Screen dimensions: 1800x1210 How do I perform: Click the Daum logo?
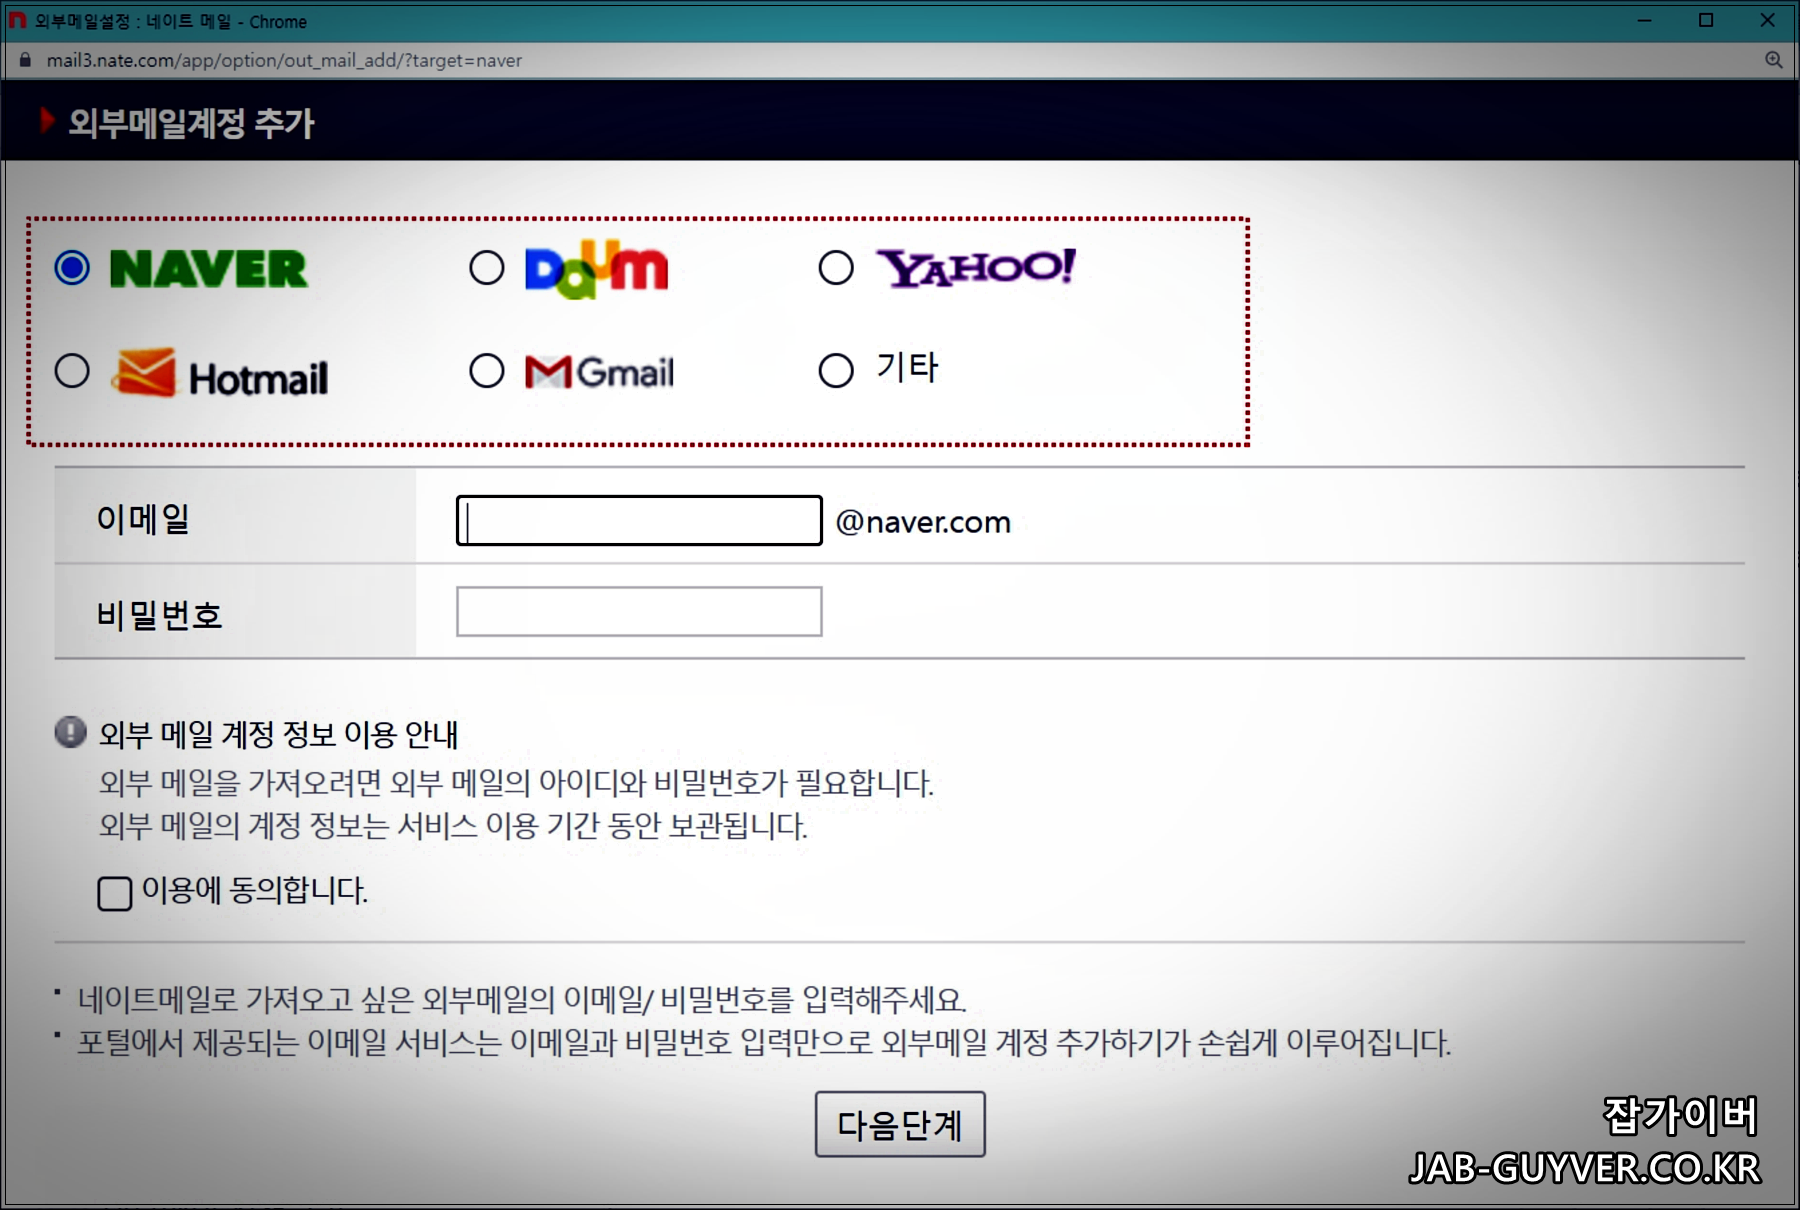(596, 269)
